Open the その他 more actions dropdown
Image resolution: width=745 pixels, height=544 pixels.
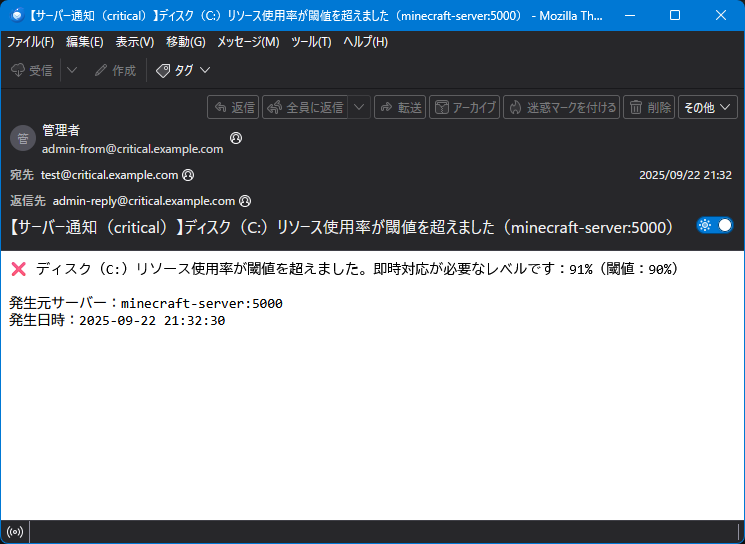[707, 107]
